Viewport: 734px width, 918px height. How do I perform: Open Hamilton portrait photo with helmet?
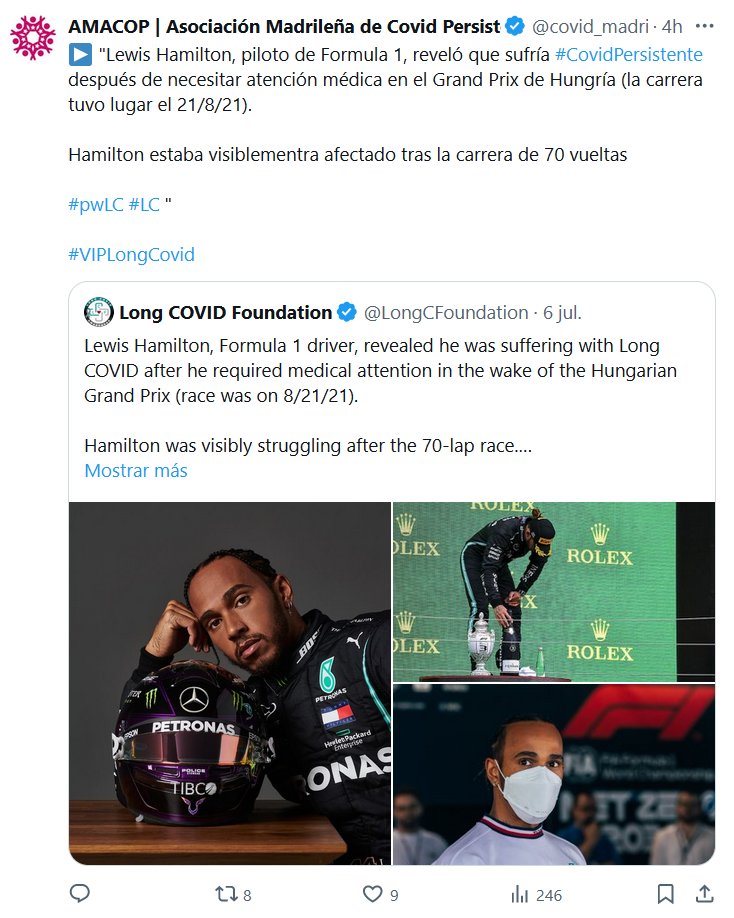(x=229, y=683)
